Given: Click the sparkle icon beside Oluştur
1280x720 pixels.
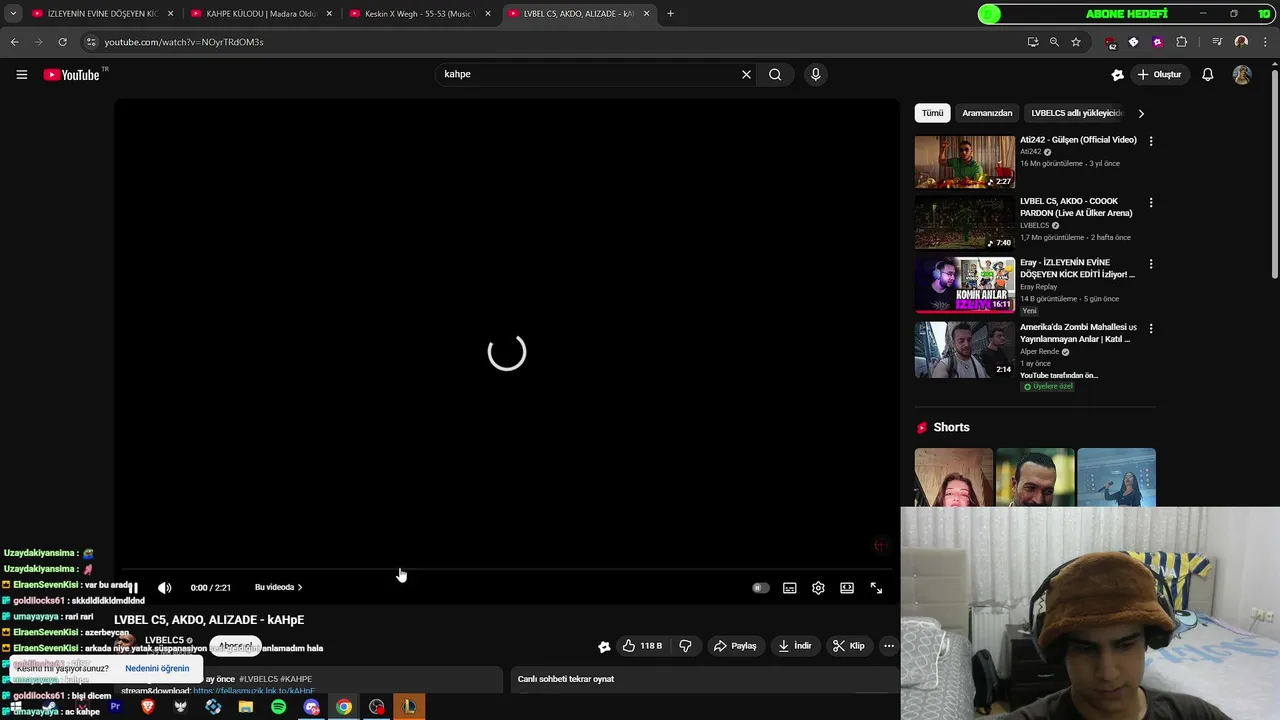Looking at the screenshot, I should click(x=1118, y=75).
